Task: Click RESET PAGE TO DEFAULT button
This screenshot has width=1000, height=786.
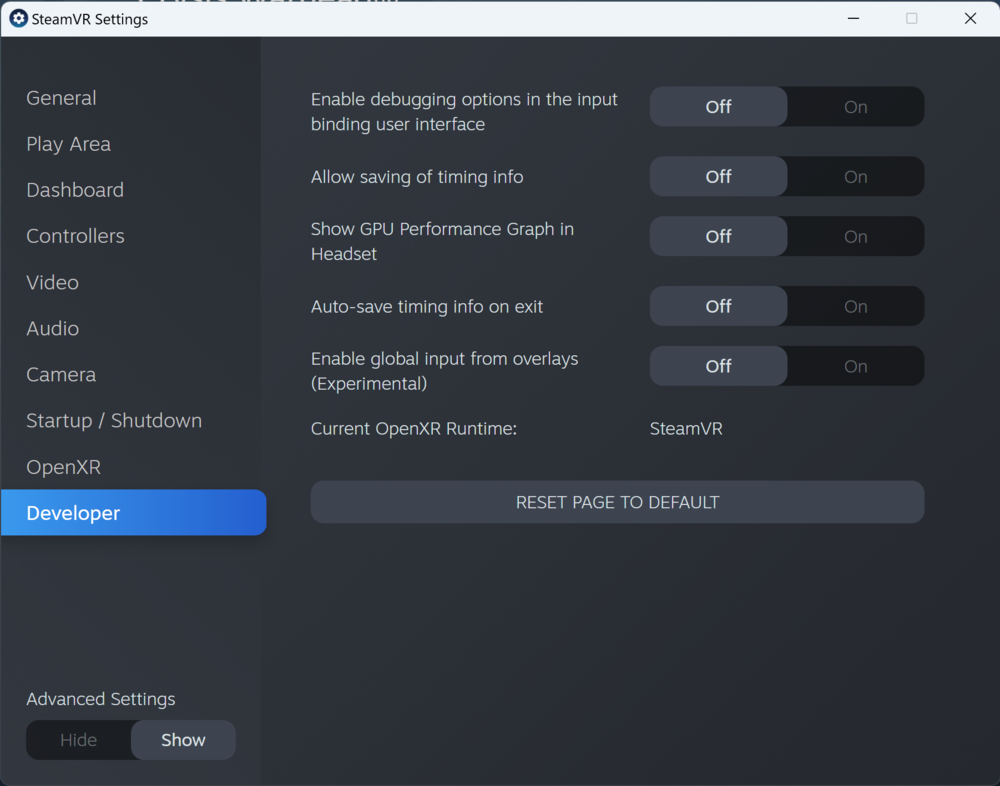Action: (617, 502)
